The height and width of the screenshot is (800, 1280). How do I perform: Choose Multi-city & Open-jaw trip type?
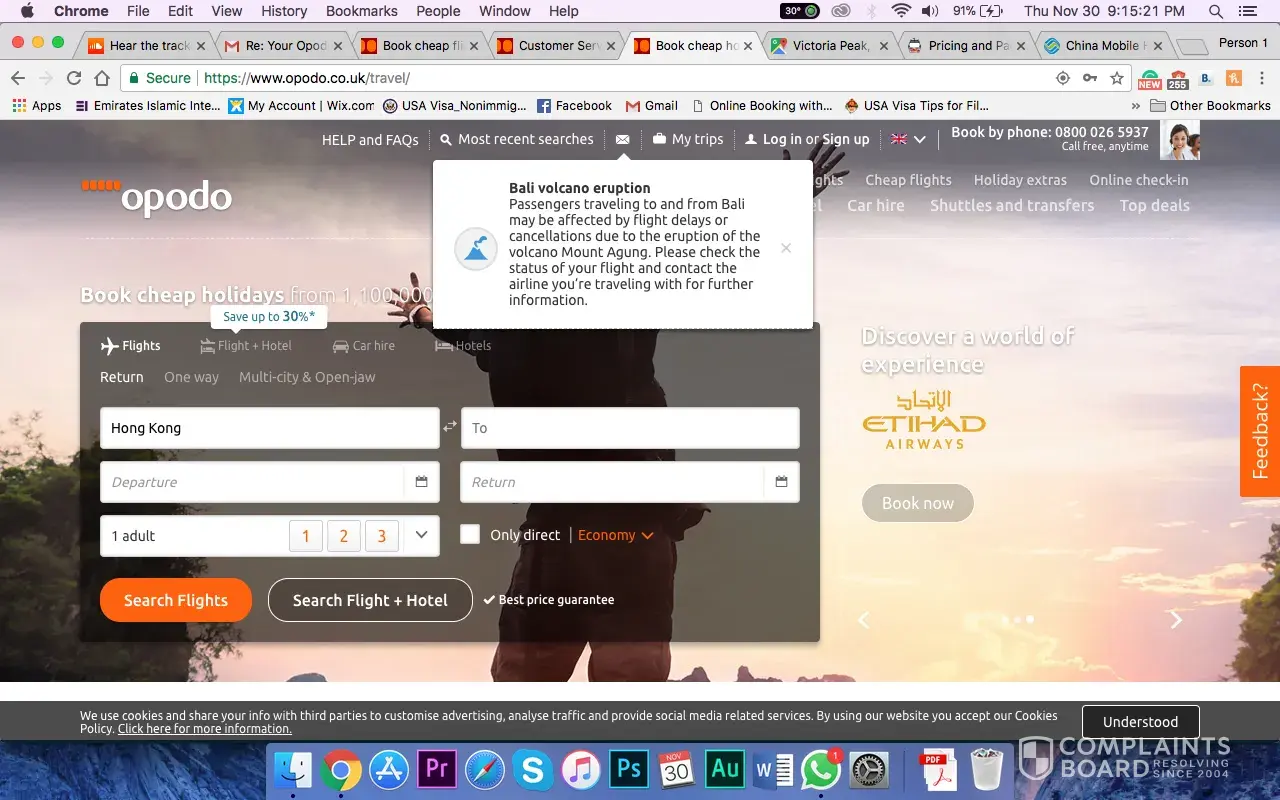pos(307,377)
